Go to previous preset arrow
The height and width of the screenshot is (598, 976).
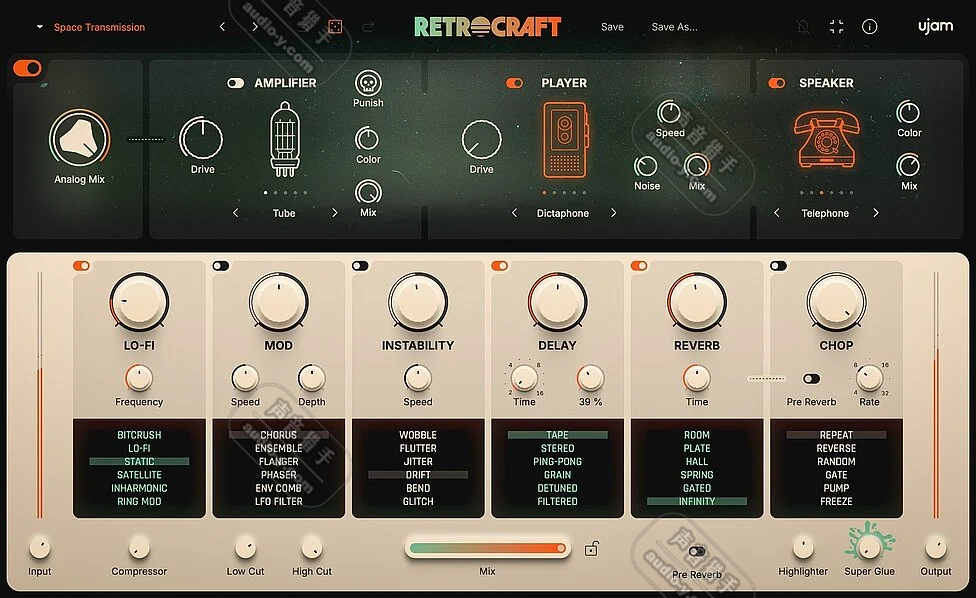click(x=222, y=27)
